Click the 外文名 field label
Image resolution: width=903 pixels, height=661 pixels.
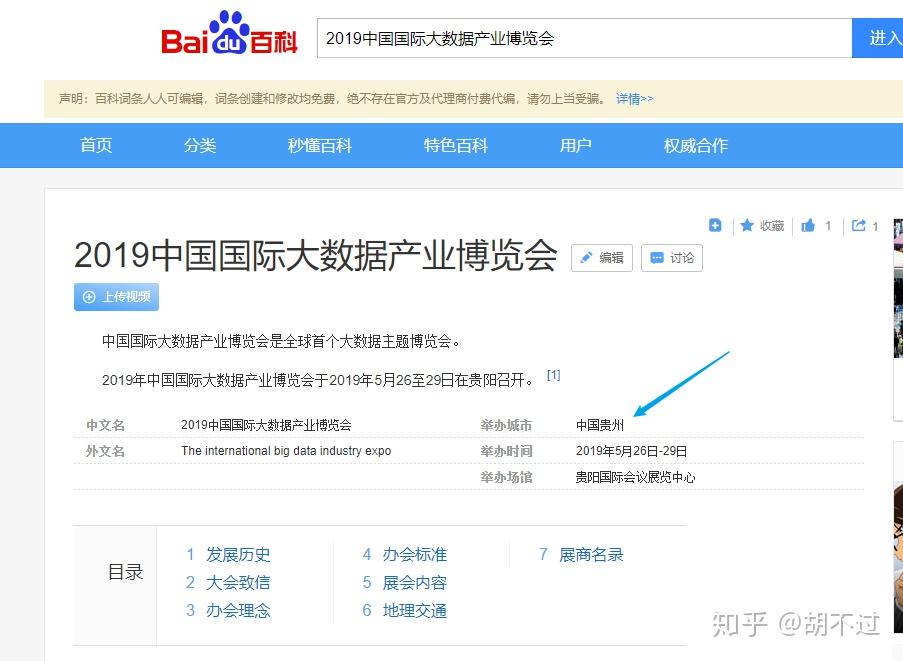(x=105, y=451)
